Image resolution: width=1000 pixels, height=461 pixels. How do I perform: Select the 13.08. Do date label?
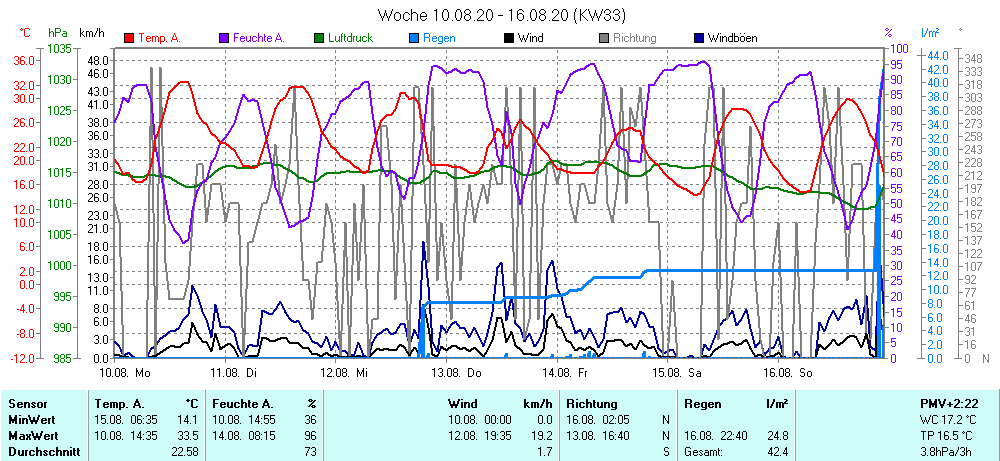456,372
